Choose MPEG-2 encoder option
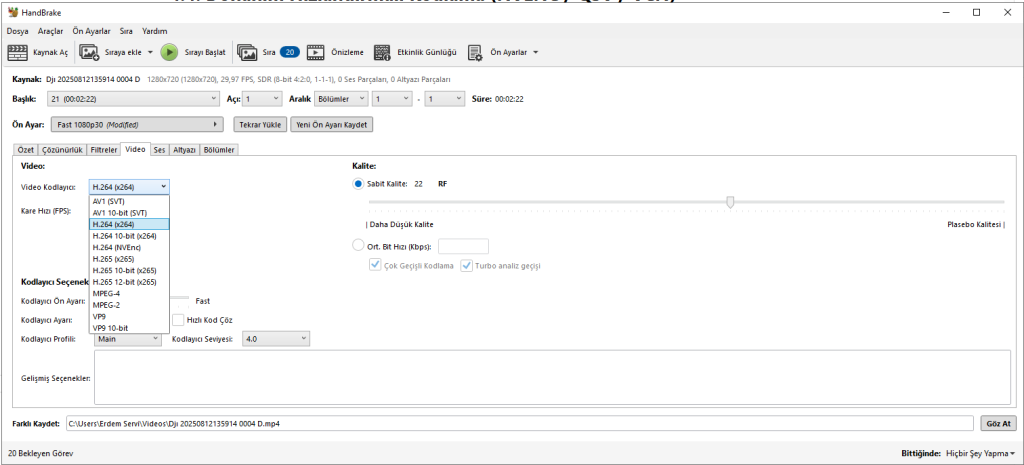1024x465 pixels. 129,304
